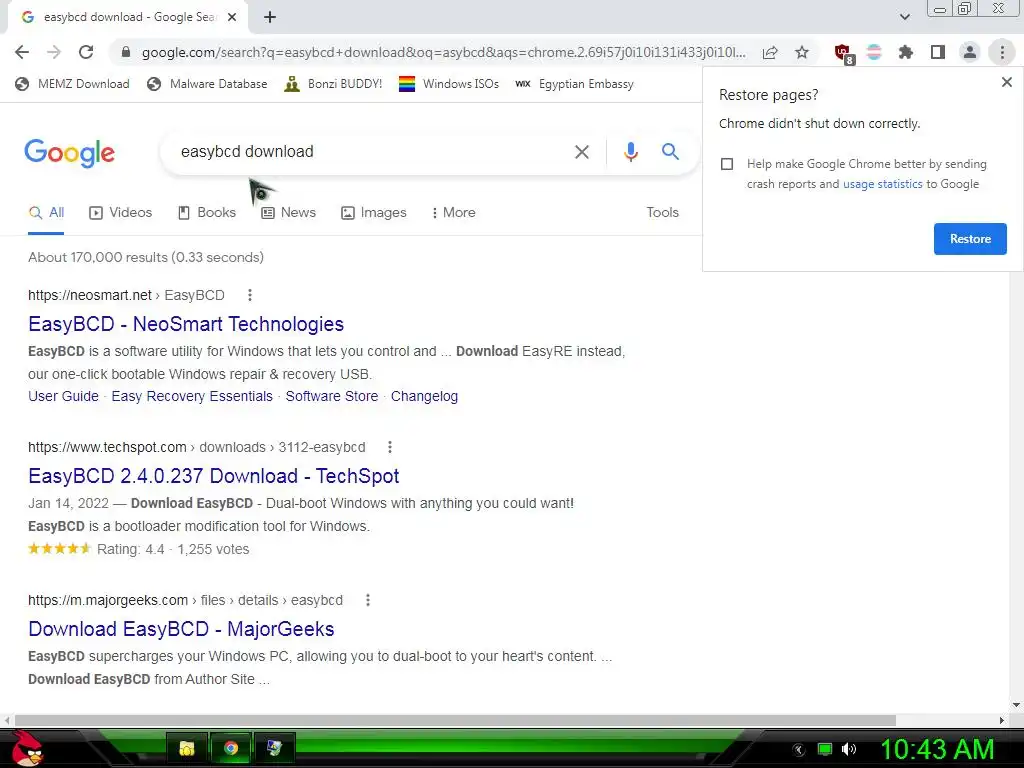Open the User Guide sitelink
Screen dimensions: 1024x768
click(63, 396)
